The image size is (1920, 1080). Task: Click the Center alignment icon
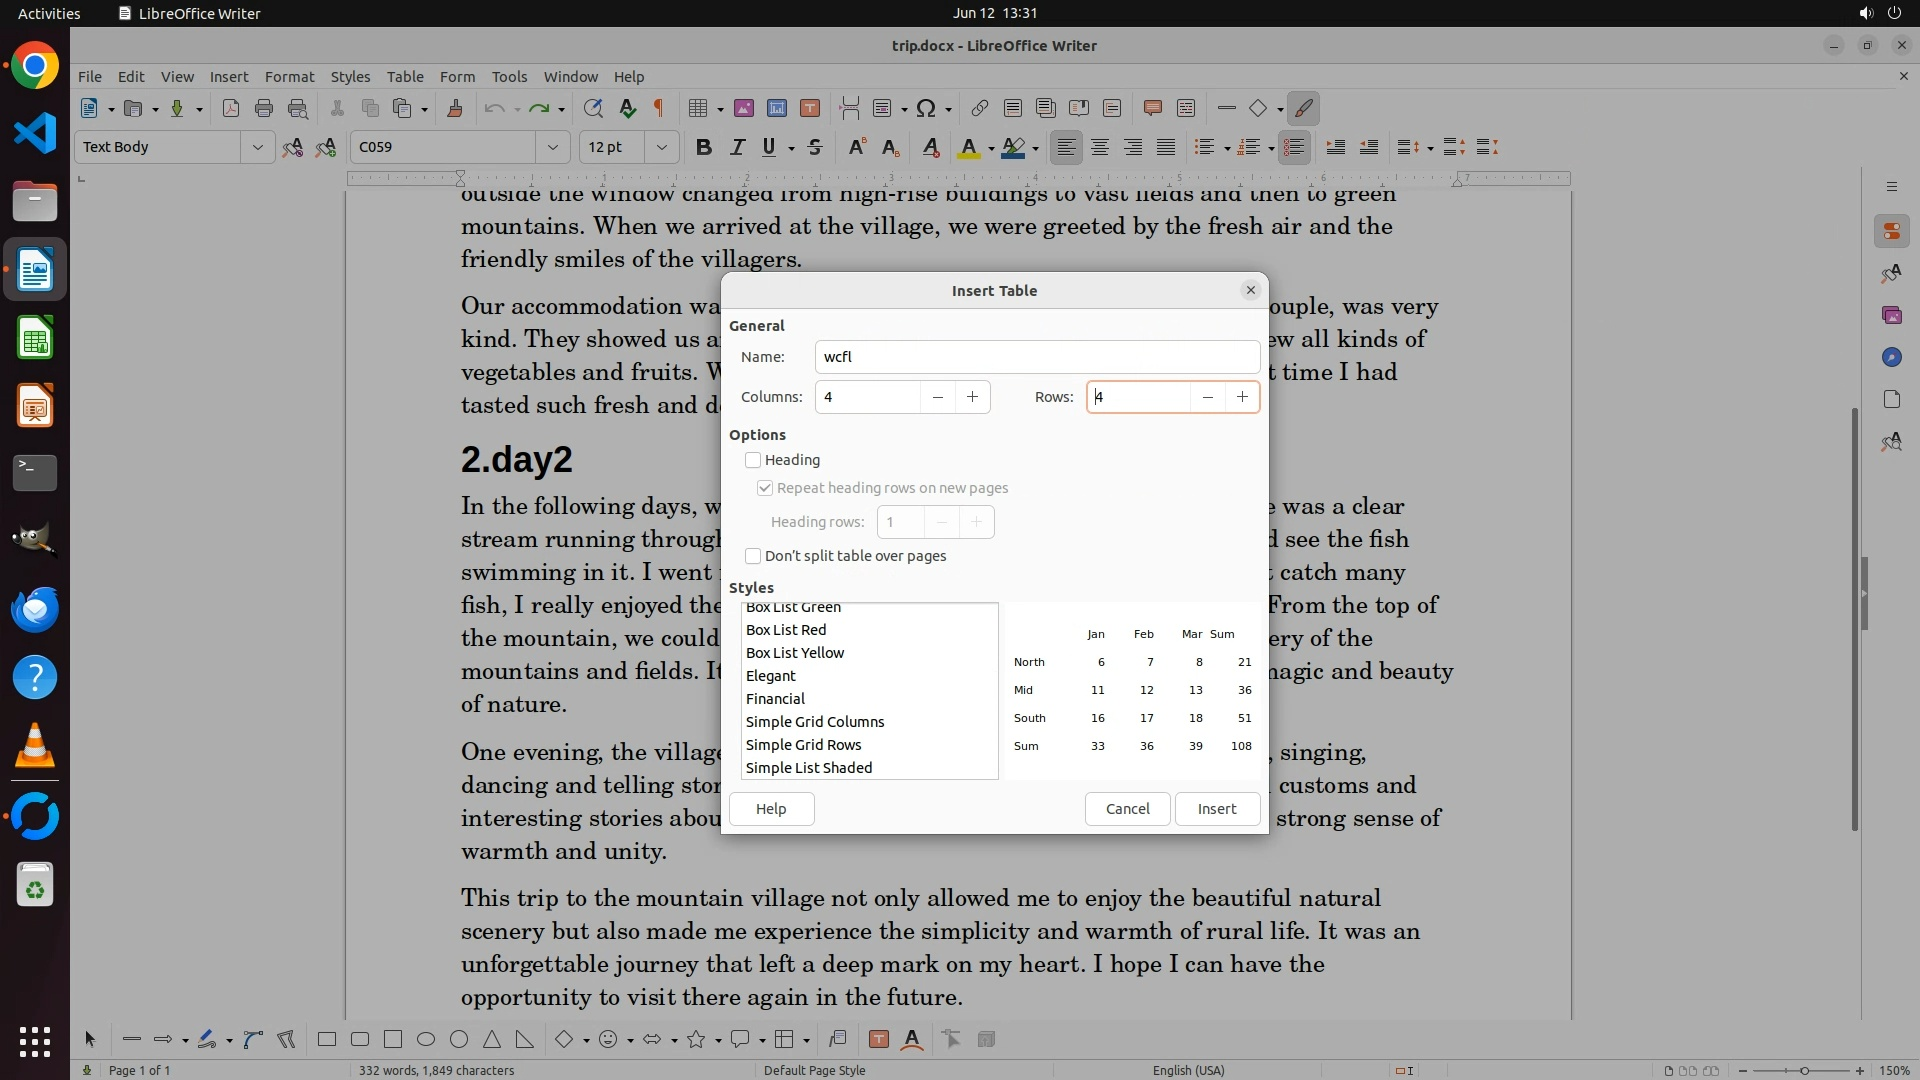click(1100, 147)
